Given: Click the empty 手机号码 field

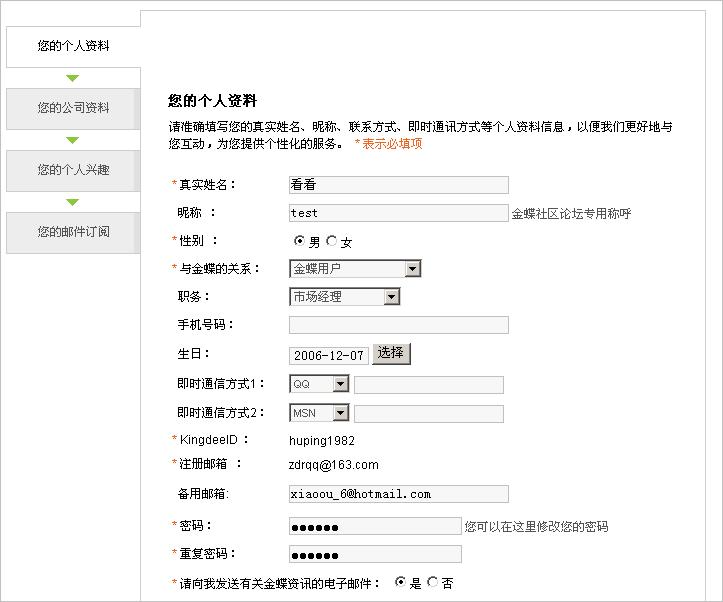Looking at the screenshot, I should (398, 325).
